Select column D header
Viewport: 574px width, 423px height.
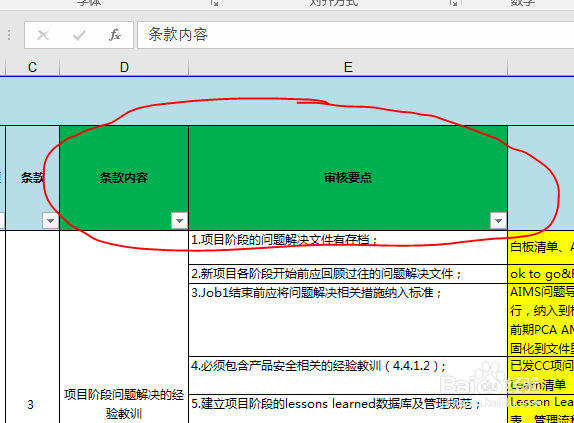(x=124, y=67)
